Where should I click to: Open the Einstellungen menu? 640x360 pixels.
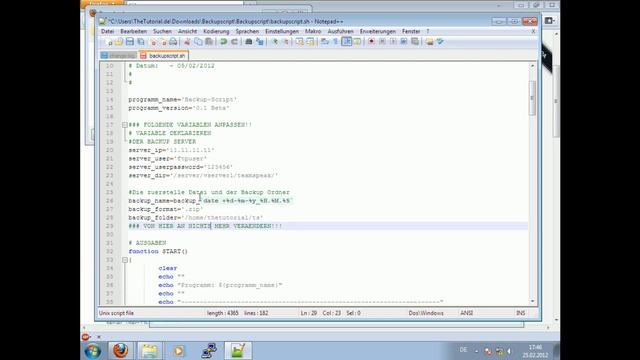pyautogui.click(x=282, y=31)
